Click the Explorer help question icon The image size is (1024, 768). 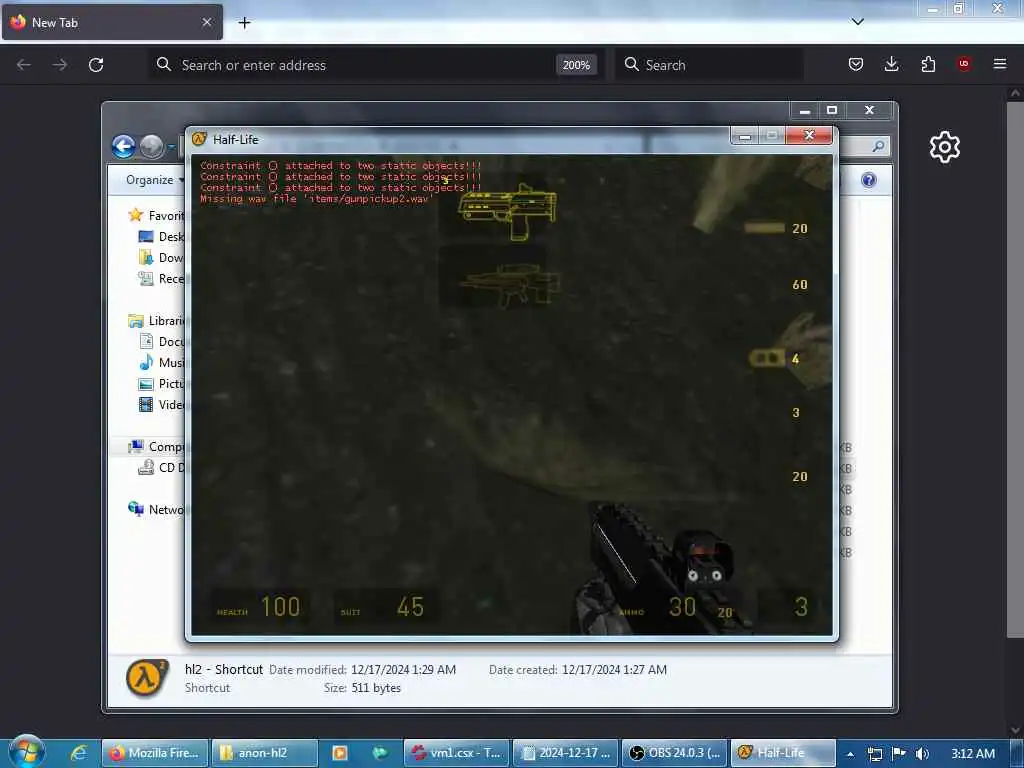[869, 180]
